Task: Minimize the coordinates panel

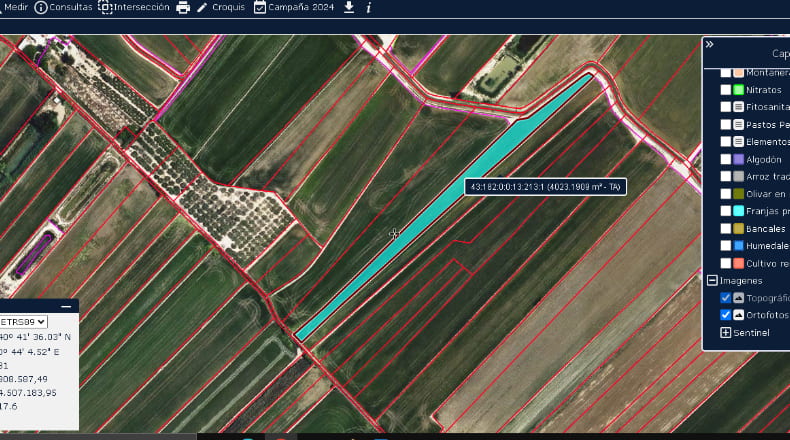Action: (x=66, y=306)
